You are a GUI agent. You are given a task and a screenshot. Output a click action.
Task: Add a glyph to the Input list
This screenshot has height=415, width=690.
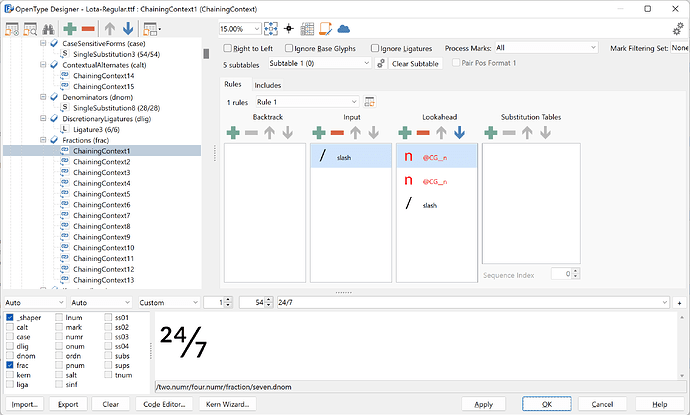click(x=319, y=132)
